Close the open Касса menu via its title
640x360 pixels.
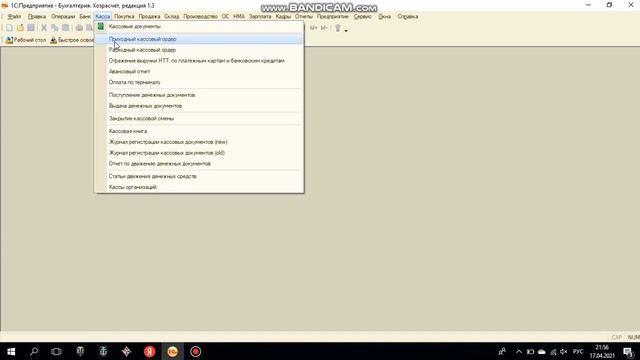pyautogui.click(x=102, y=17)
